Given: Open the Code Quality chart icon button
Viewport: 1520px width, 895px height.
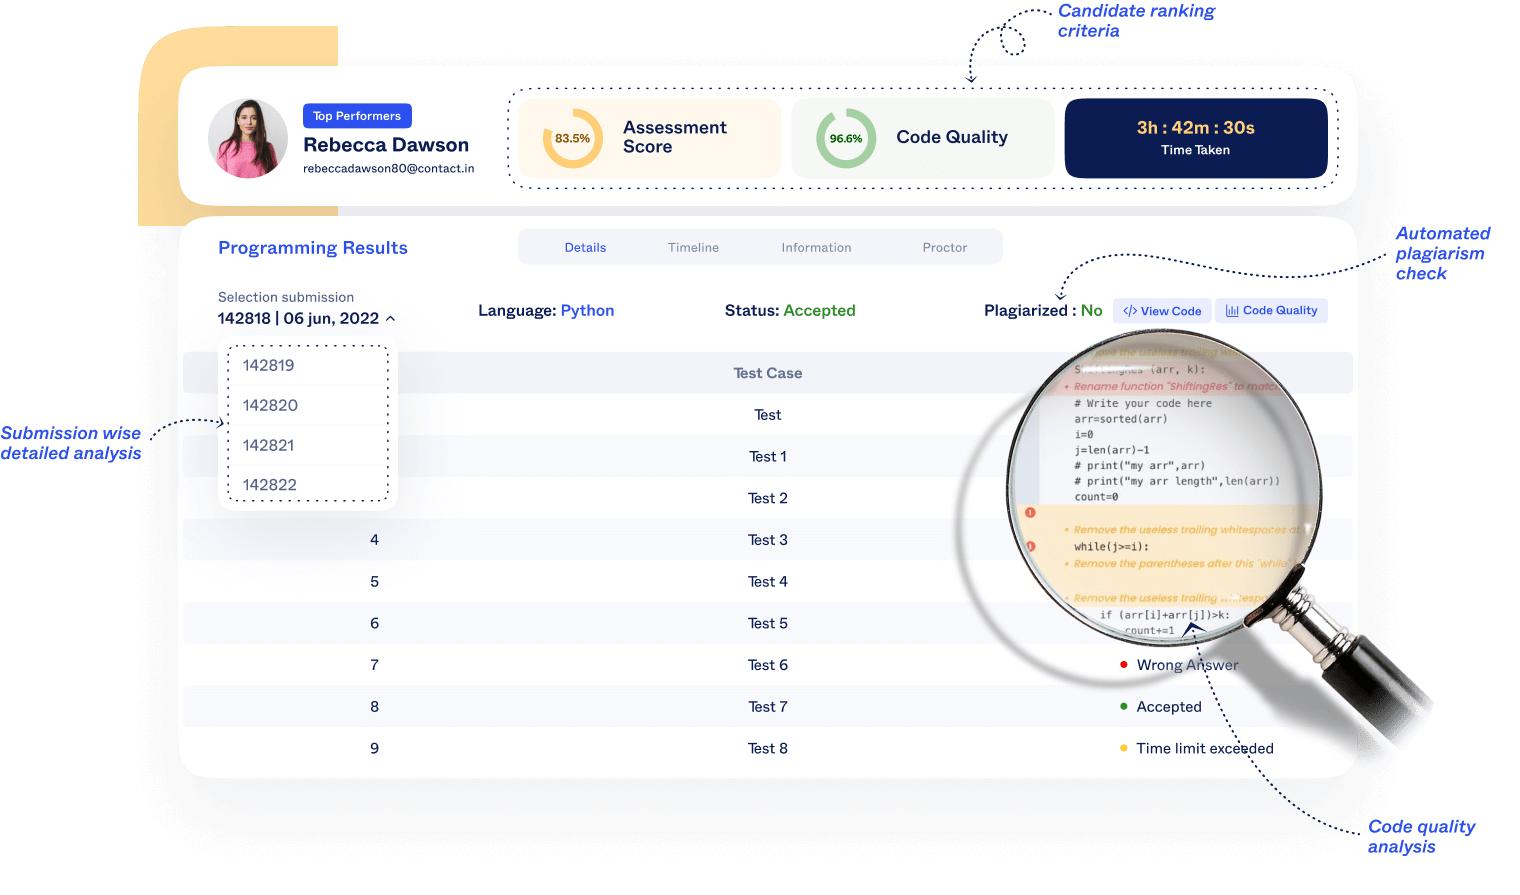Looking at the screenshot, I should (1232, 310).
